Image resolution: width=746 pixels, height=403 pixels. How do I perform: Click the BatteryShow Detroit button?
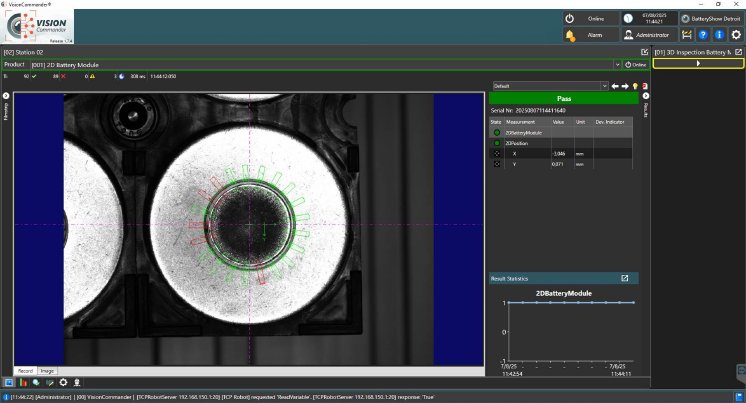click(712, 18)
